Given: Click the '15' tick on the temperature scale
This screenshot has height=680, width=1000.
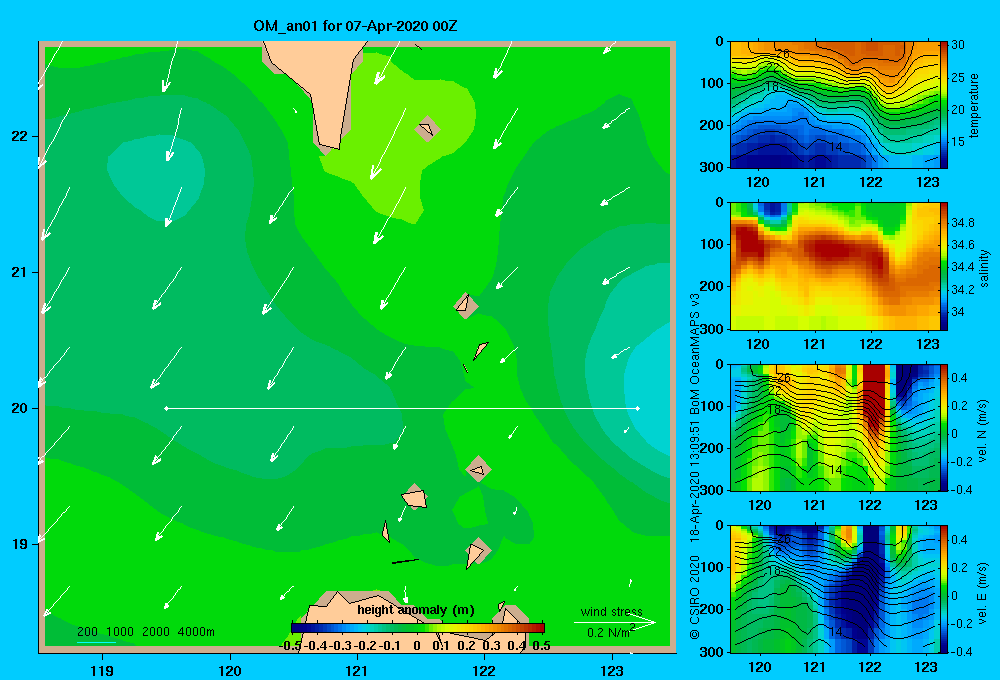Looking at the screenshot, I should pos(958,142).
